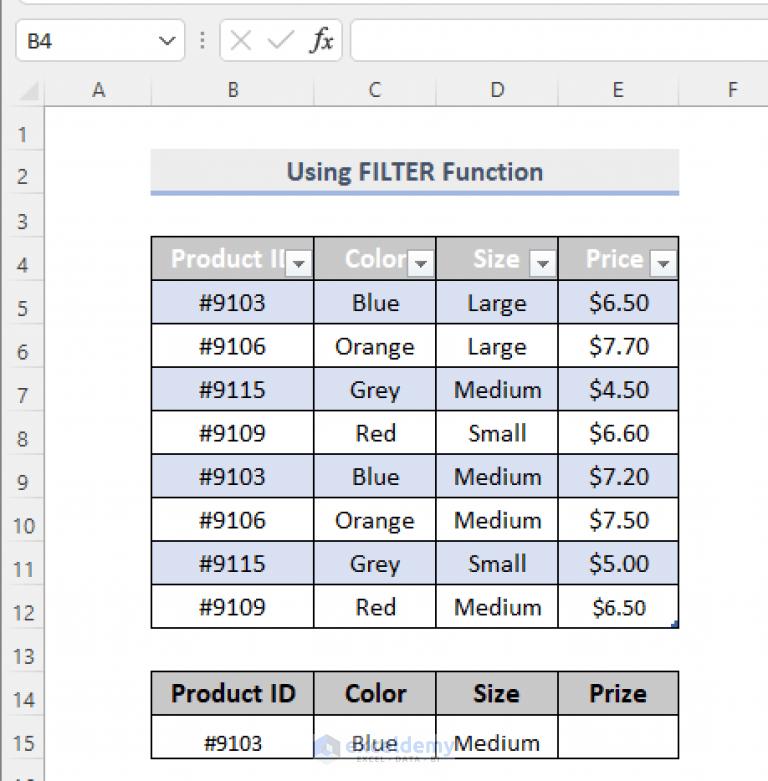The width and height of the screenshot is (768, 781).
Task: Click the Blue cell in row 9
Action: coord(375,477)
